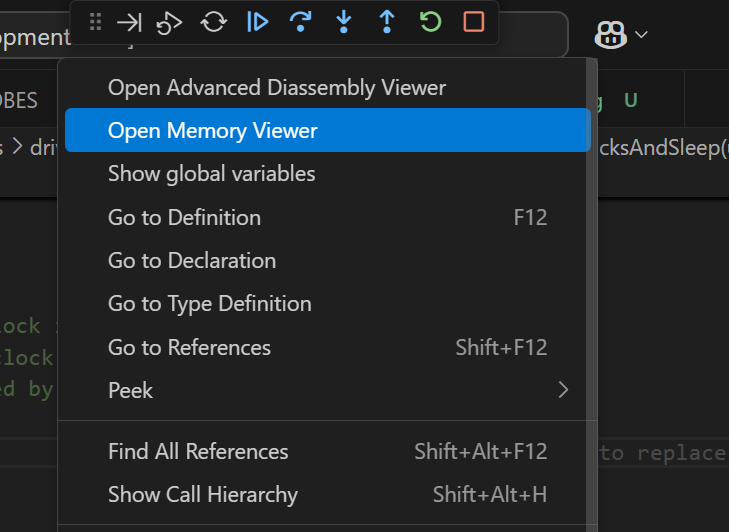
Task: Stop debugging with the red square
Action: coord(474,22)
